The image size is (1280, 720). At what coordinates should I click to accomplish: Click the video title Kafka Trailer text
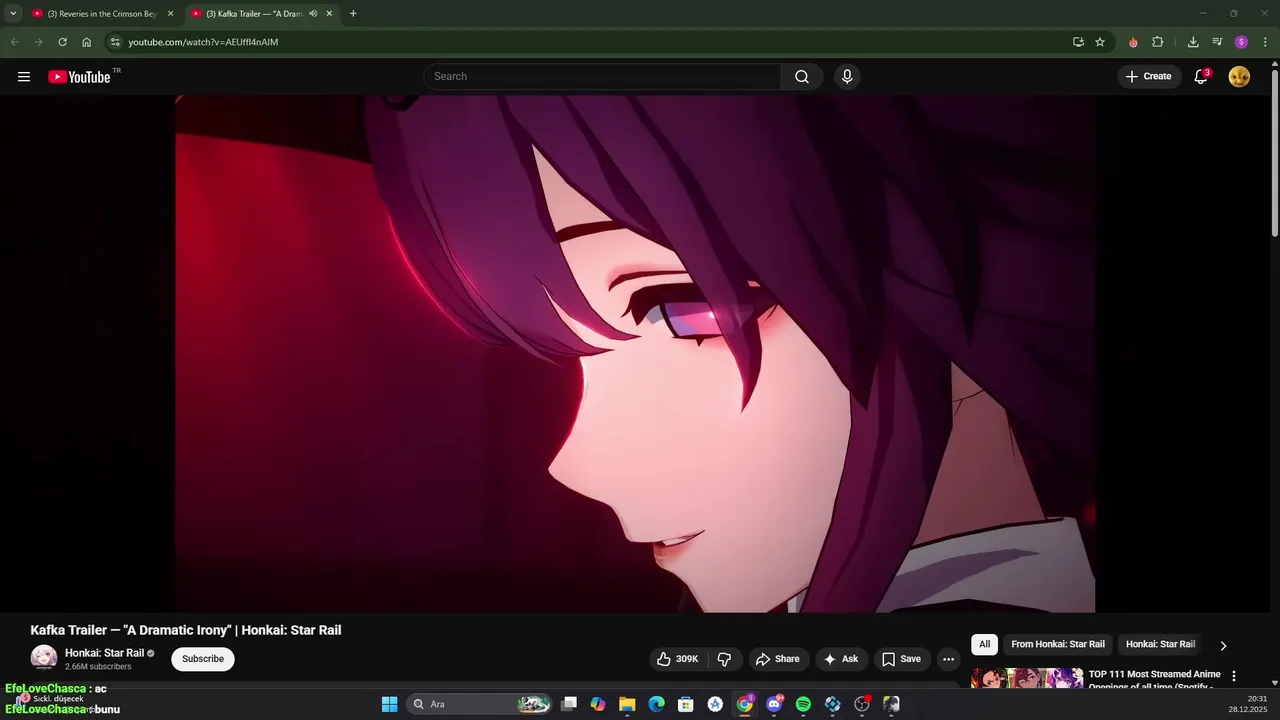186,630
